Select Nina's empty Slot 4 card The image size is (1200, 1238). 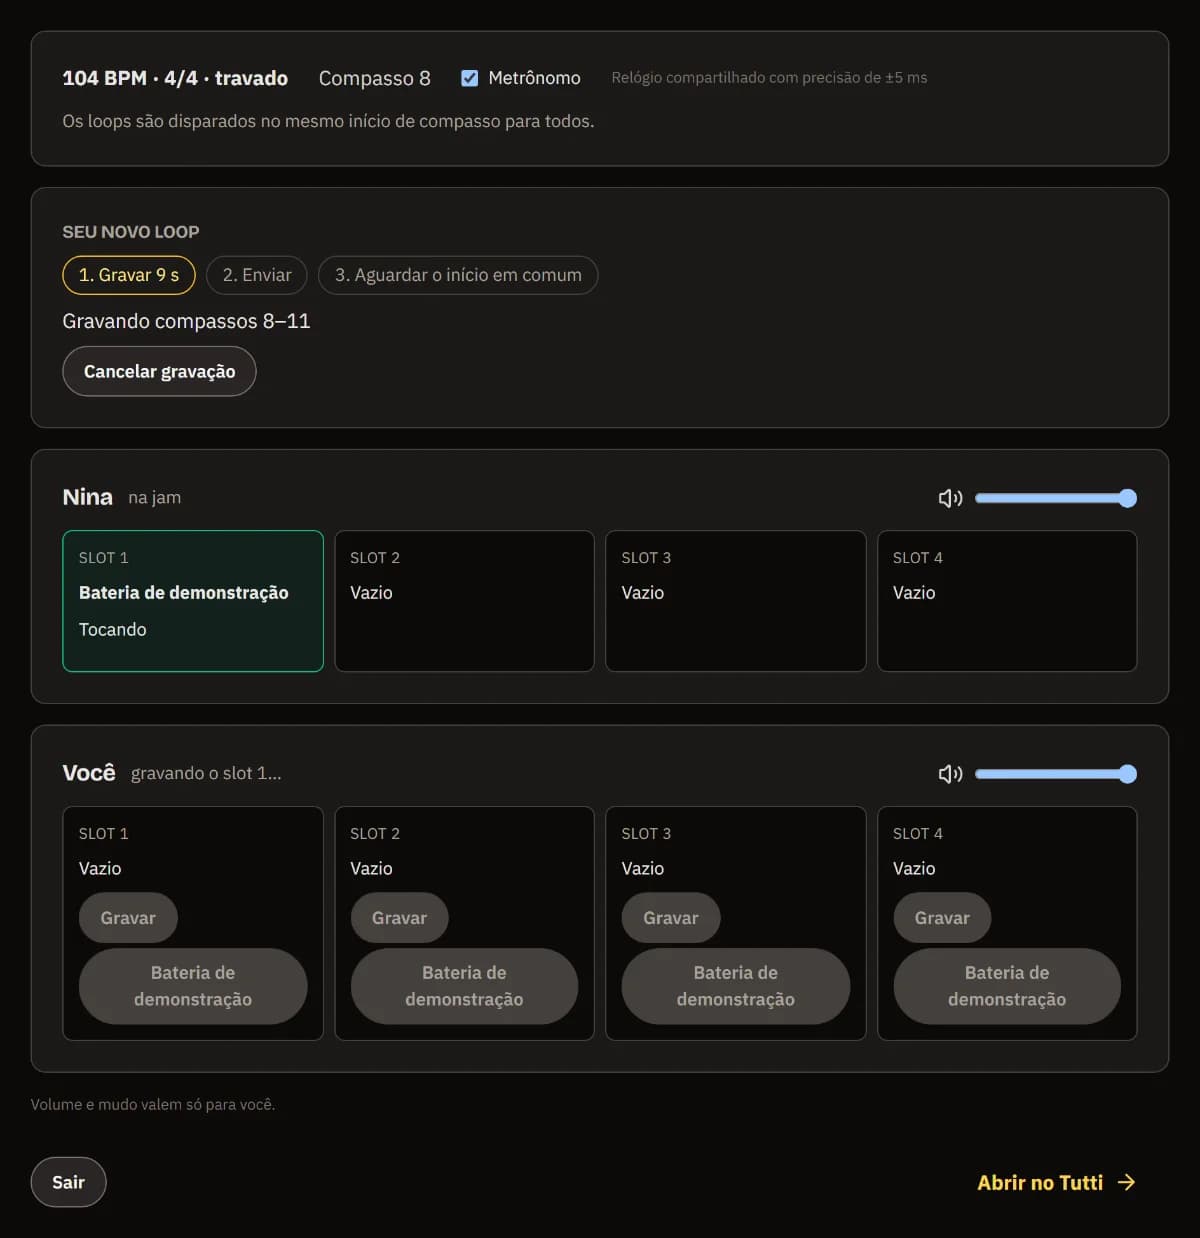1007,601
